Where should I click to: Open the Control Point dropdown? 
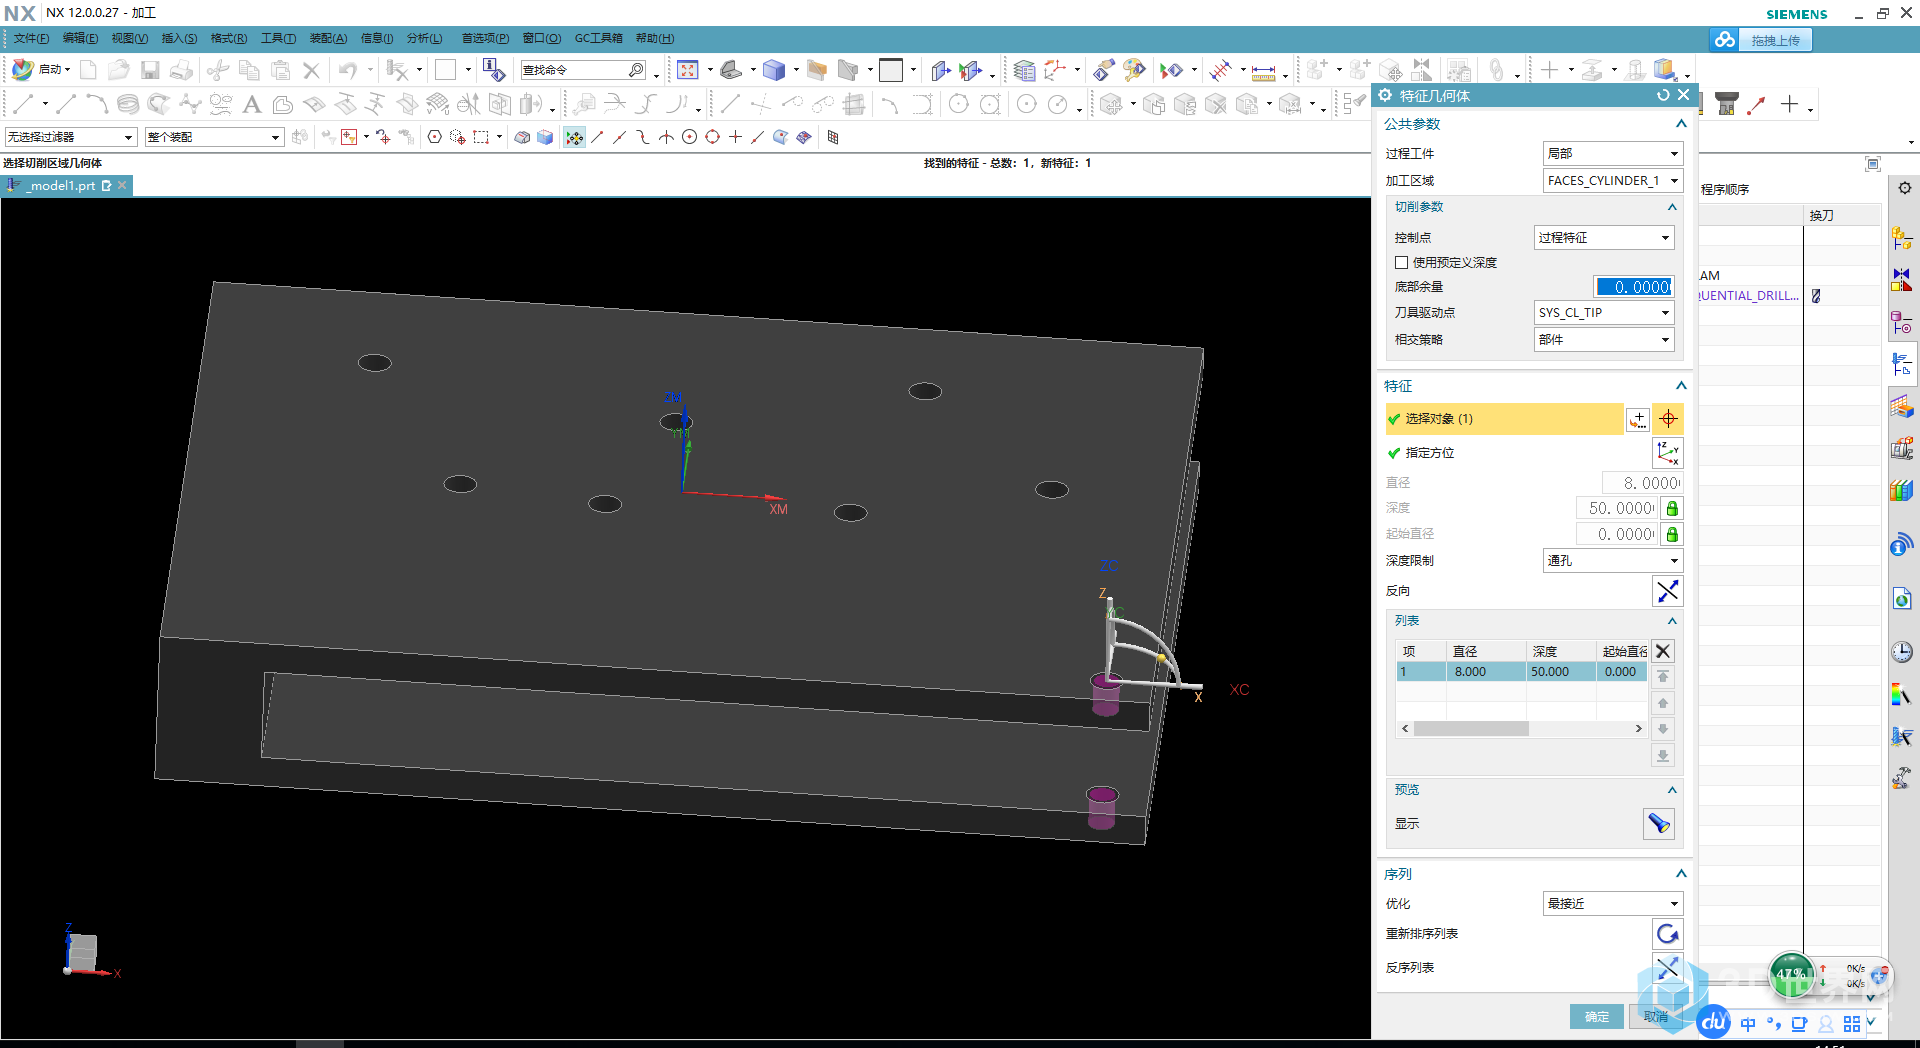point(1604,237)
